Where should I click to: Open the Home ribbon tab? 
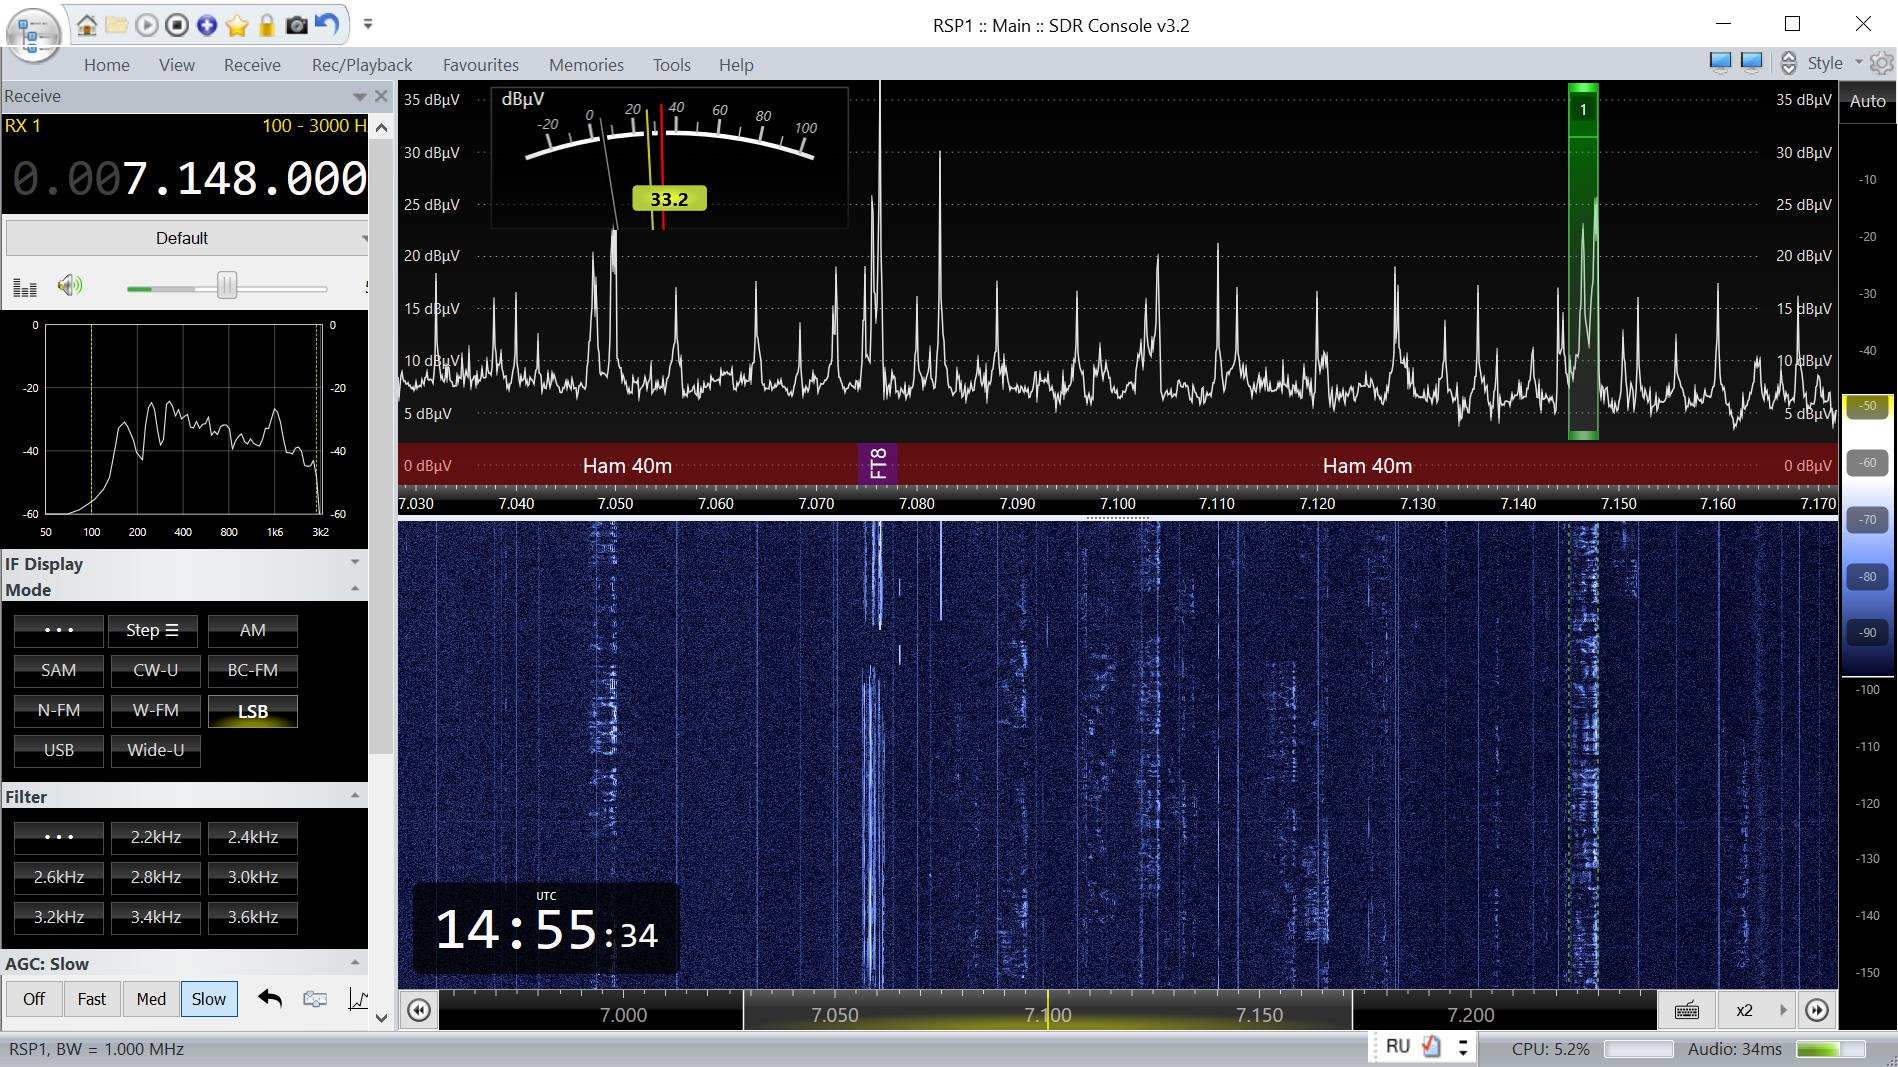107,65
